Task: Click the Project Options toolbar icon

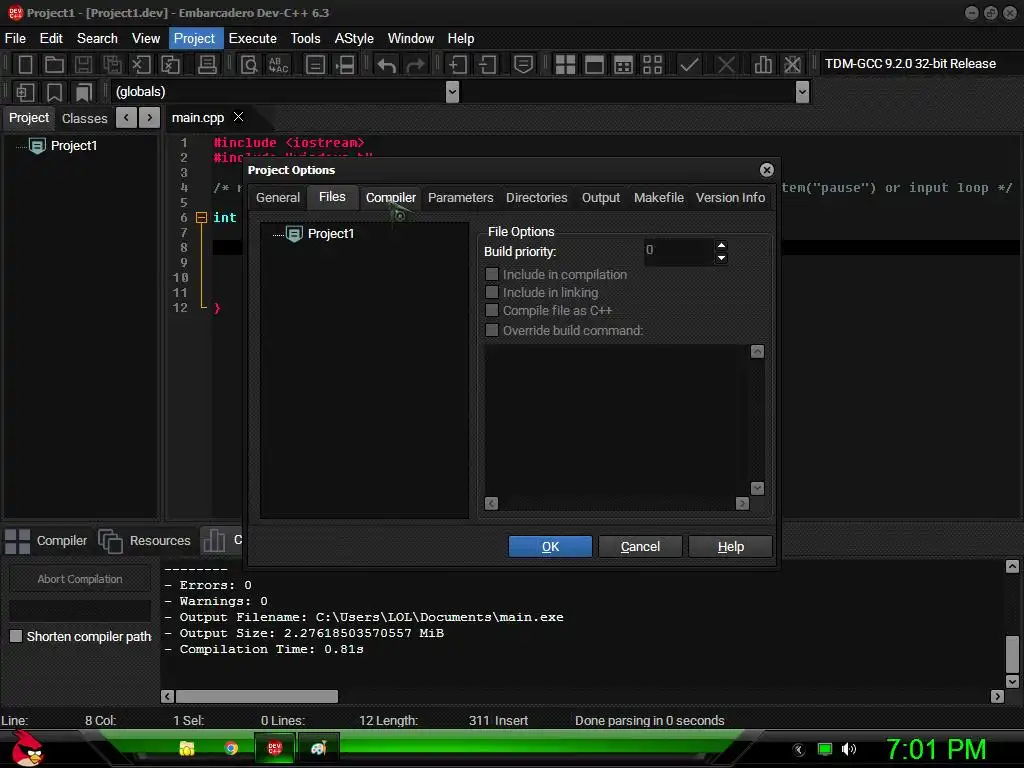Action: pos(523,64)
